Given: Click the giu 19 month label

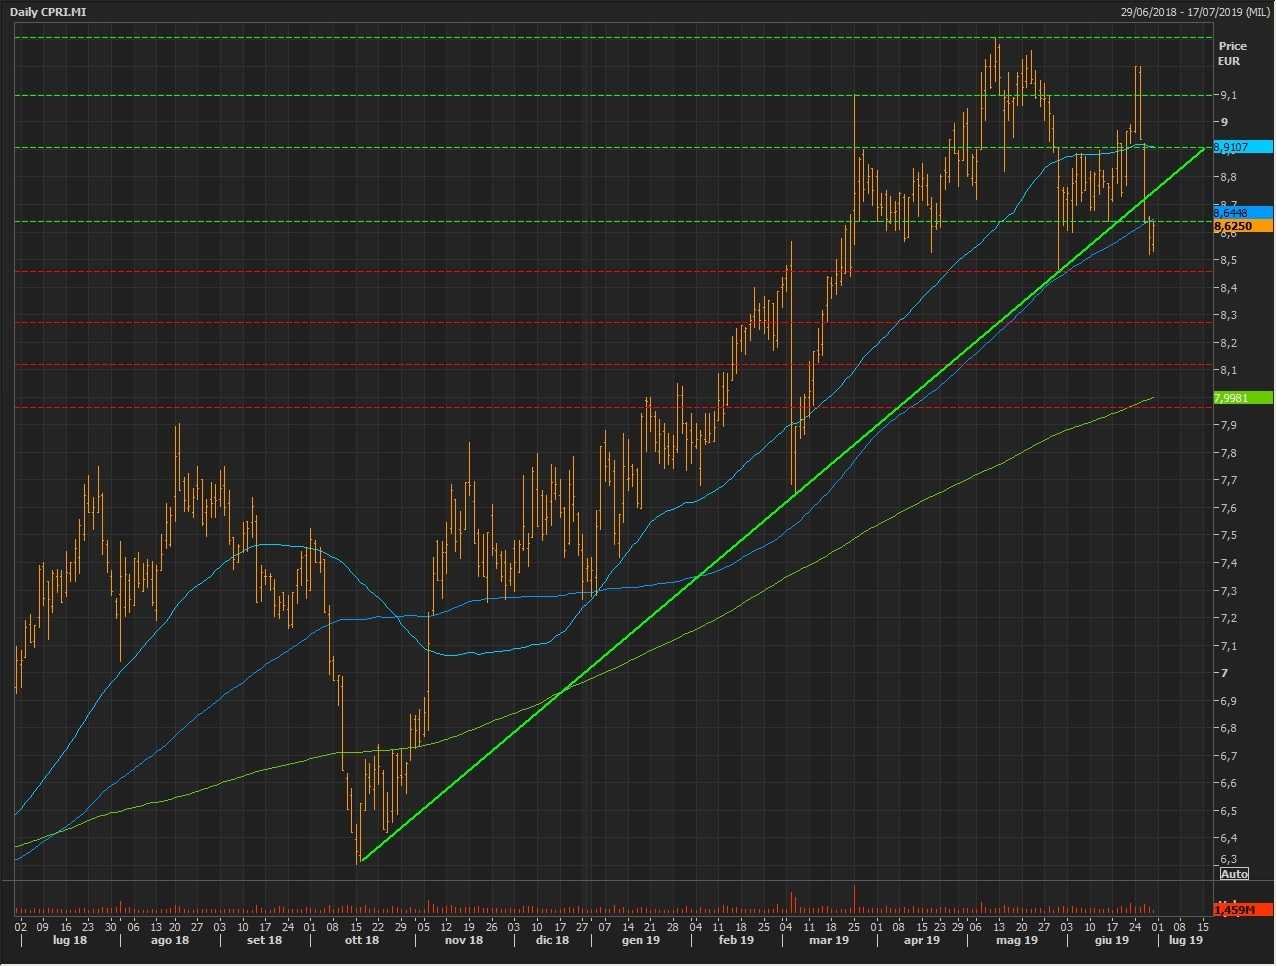Looking at the screenshot, I should [x=1112, y=940].
